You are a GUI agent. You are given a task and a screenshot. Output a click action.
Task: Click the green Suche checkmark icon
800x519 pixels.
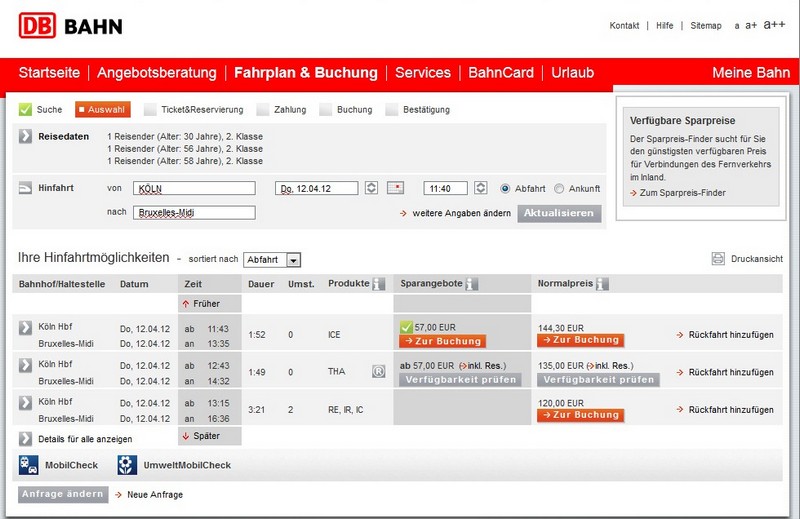tap(25, 109)
